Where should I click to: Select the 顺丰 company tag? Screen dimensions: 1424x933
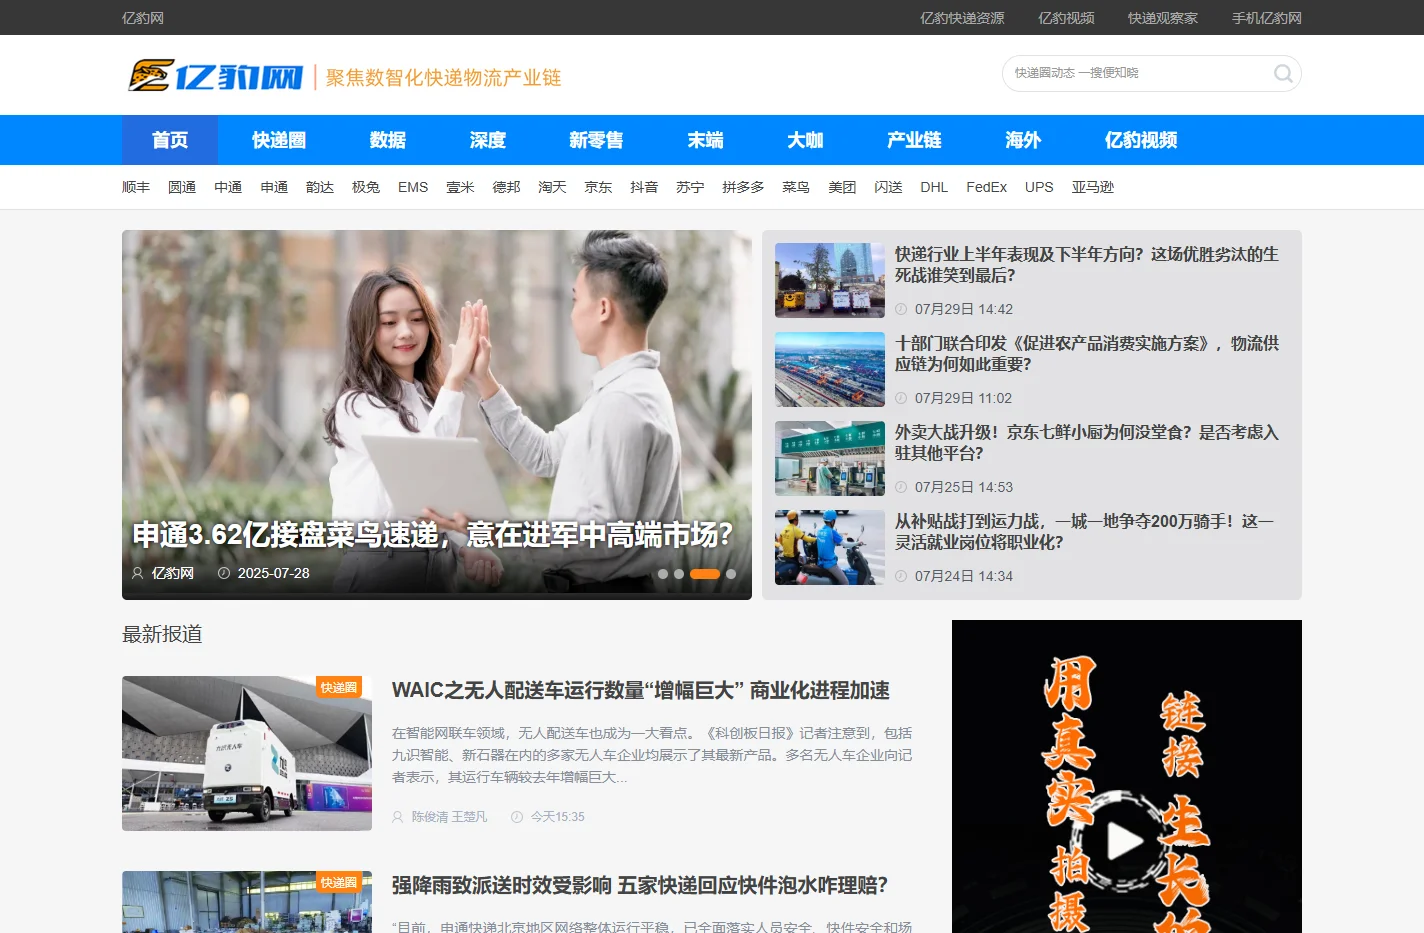point(136,187)
